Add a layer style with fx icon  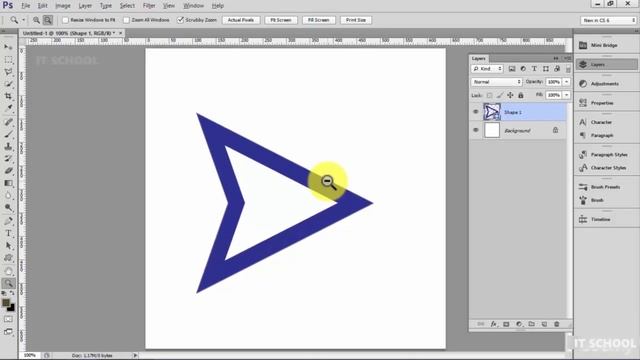coord(493,324)
